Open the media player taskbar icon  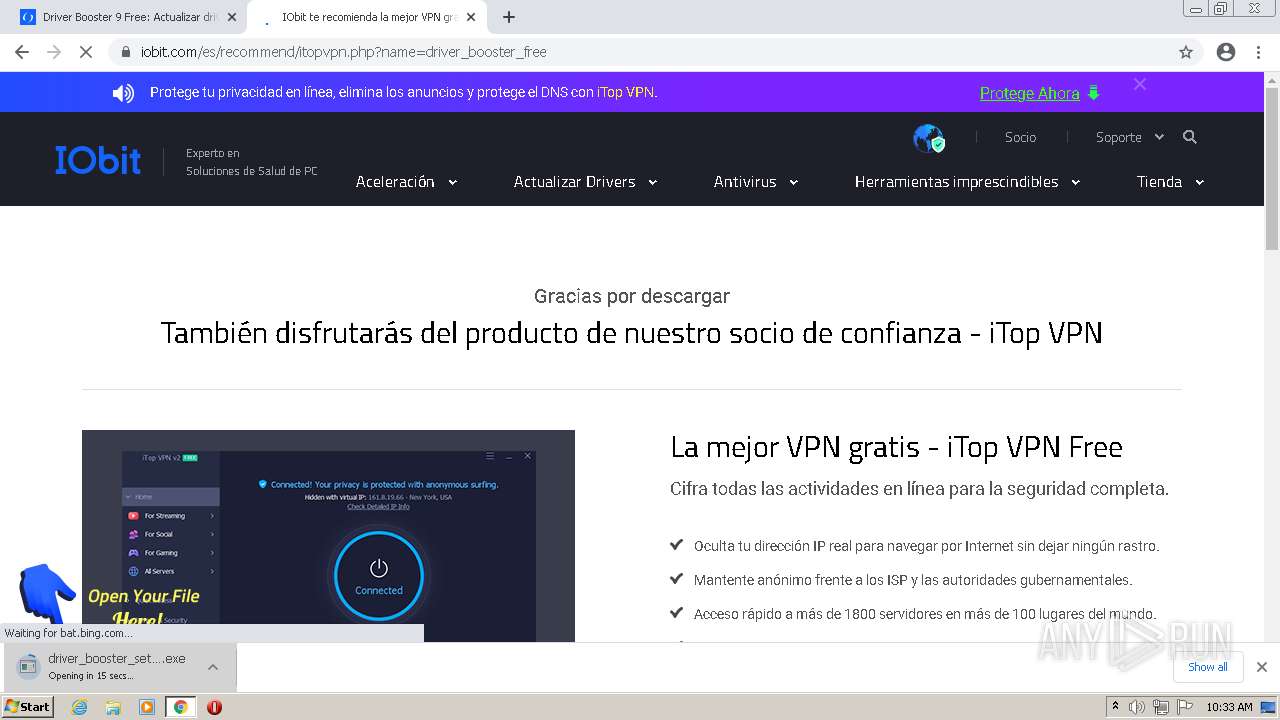[x=147, y=707]
